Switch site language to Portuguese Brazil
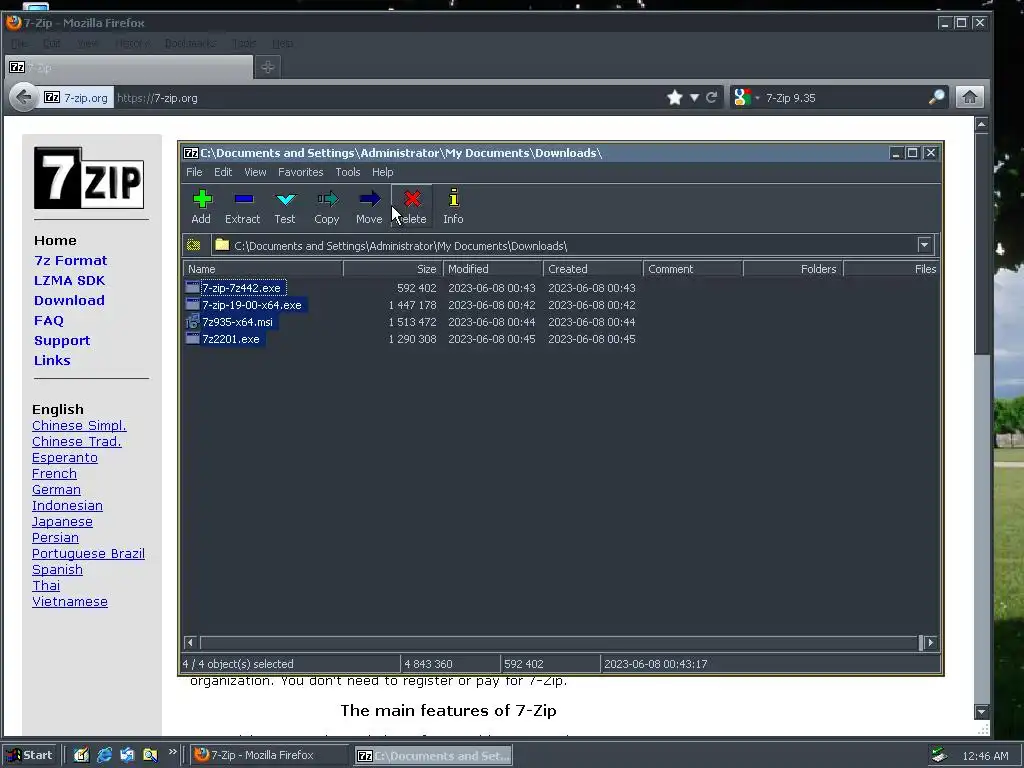The width and height of the screenshot is (1024, 768). tap(88, 554)
